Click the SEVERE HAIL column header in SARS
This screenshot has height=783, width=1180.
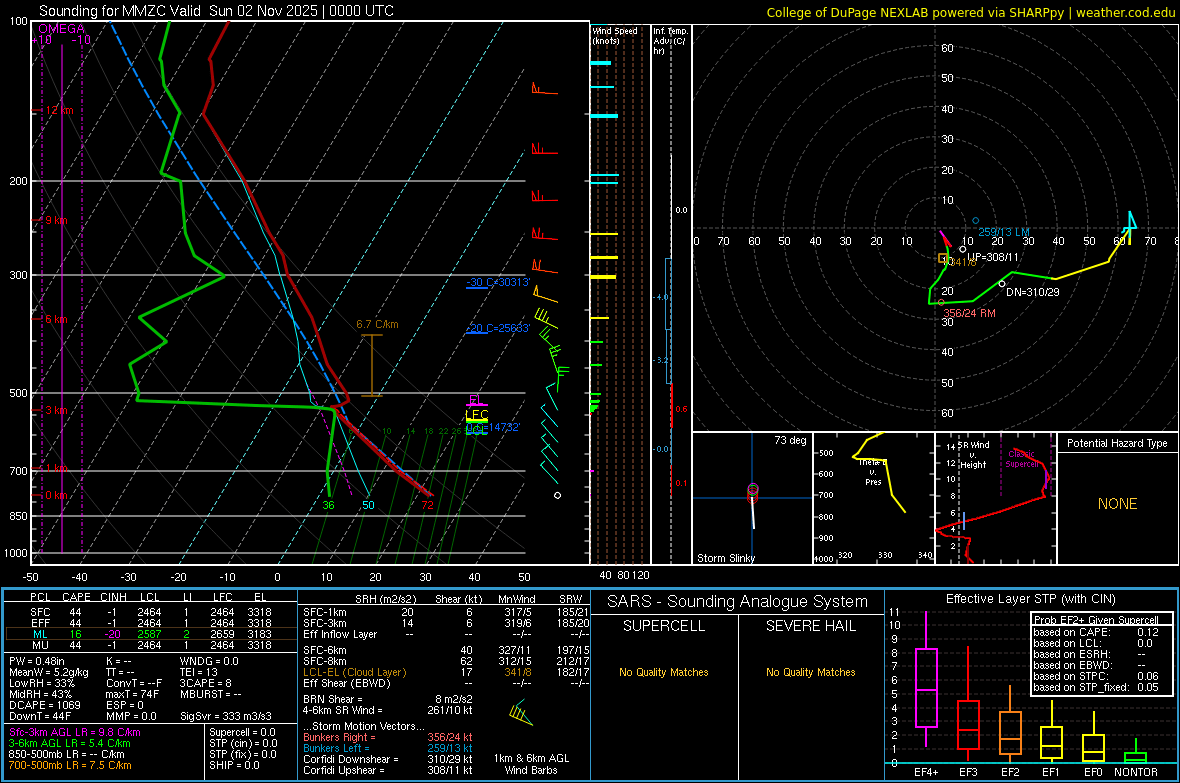(810, 626)
